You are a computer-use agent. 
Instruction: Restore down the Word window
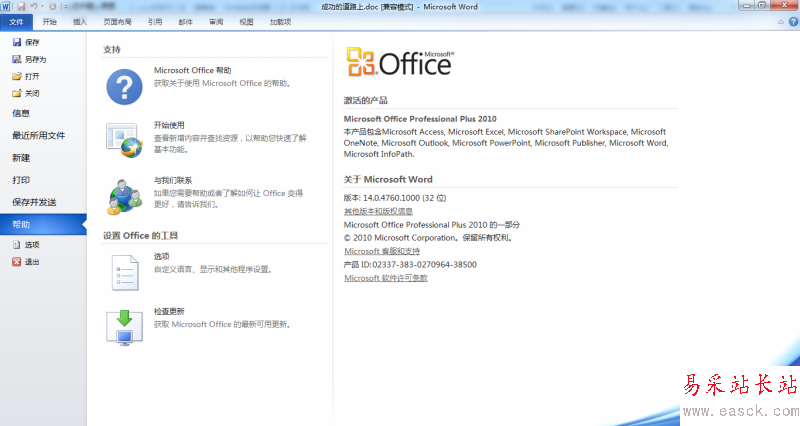click(762, 5)
